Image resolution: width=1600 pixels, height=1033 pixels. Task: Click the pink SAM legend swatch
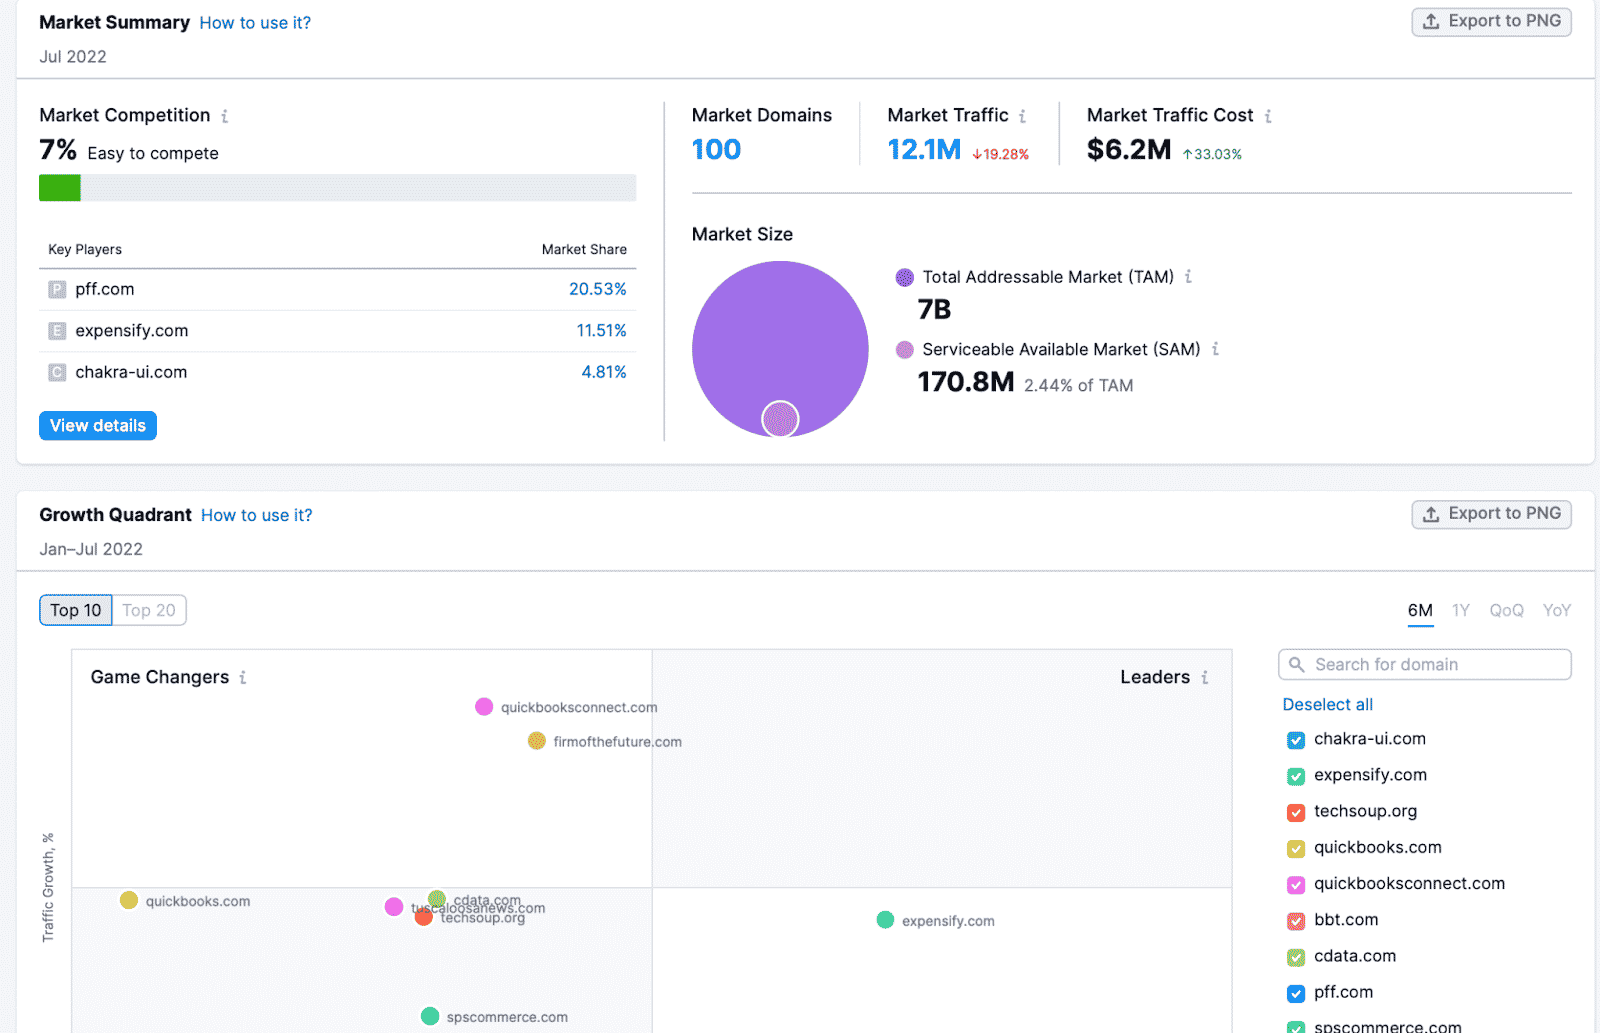tap(905, 349)
